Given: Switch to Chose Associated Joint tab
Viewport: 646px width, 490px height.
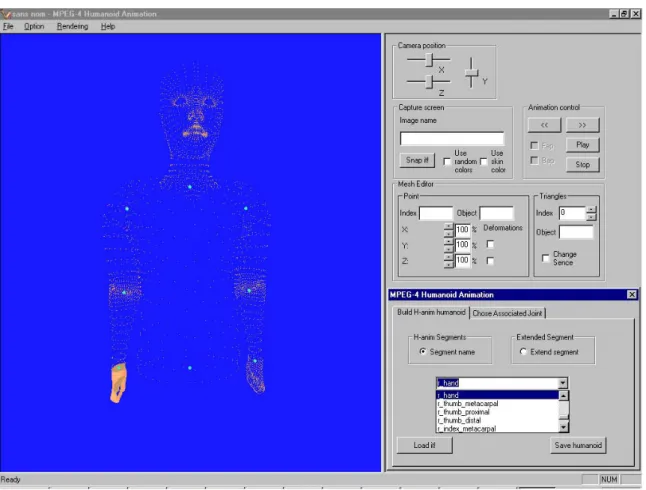Looking at the screenshot, I should click(507, 313).
